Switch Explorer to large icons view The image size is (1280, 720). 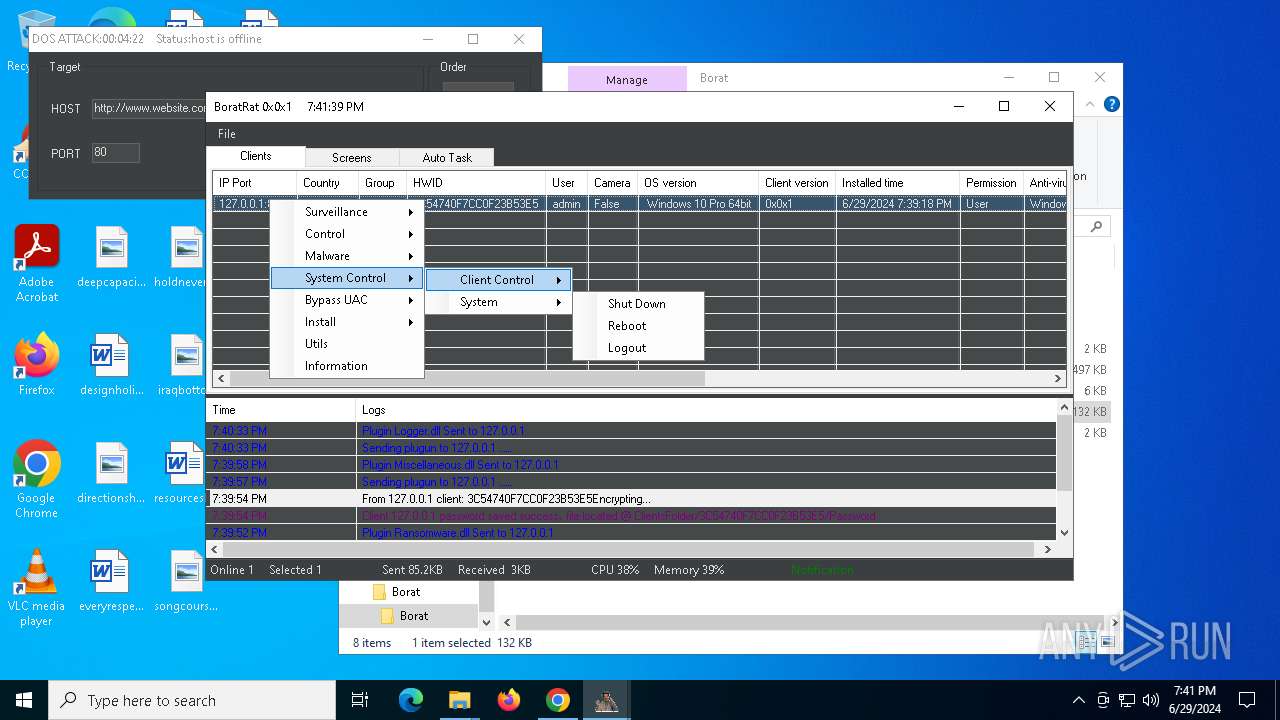pyautogui.click(x=1109, y=643)
